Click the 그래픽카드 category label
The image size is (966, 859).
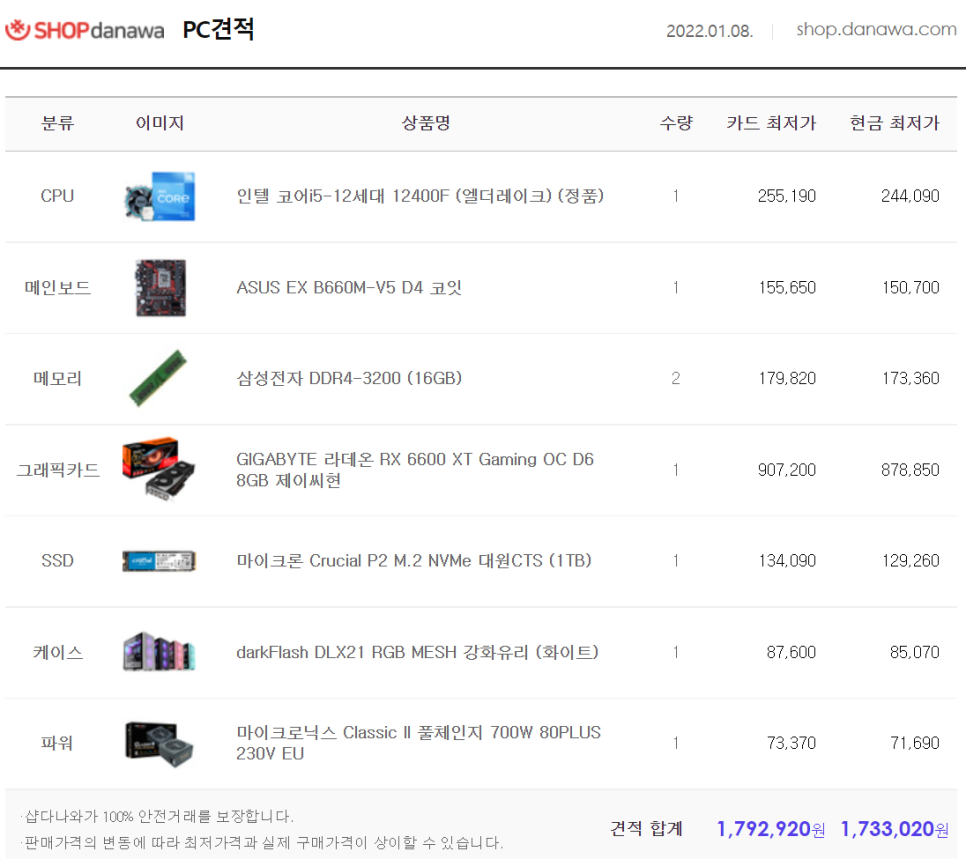pyautogui.click(x=57, y=470)
